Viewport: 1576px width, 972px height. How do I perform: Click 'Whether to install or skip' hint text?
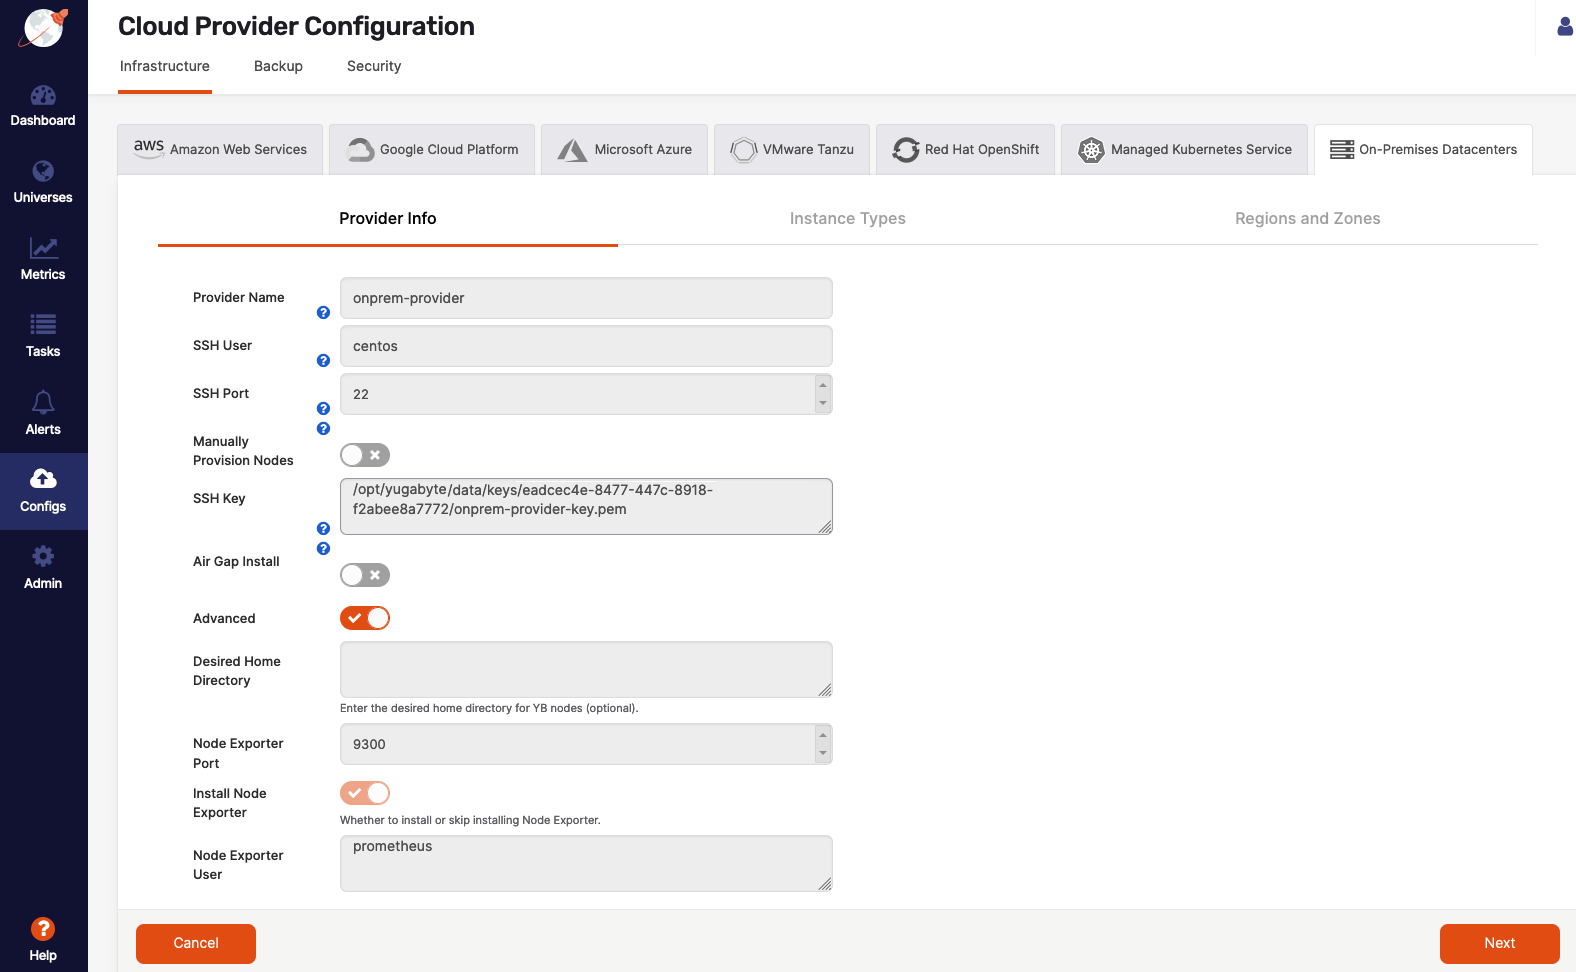[470, 820]
